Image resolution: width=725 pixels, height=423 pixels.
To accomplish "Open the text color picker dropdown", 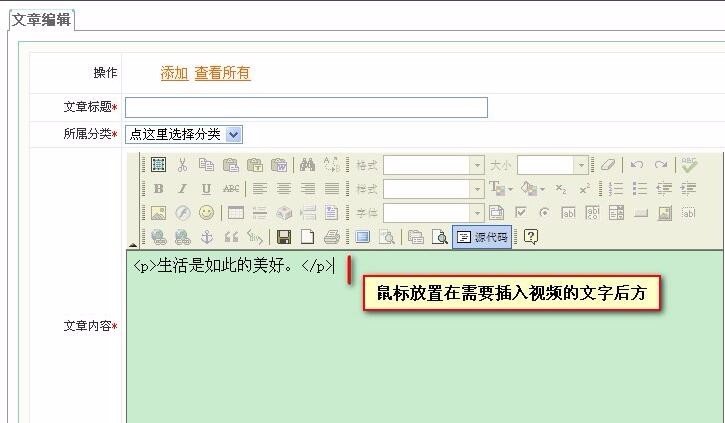I will point(501,189).
